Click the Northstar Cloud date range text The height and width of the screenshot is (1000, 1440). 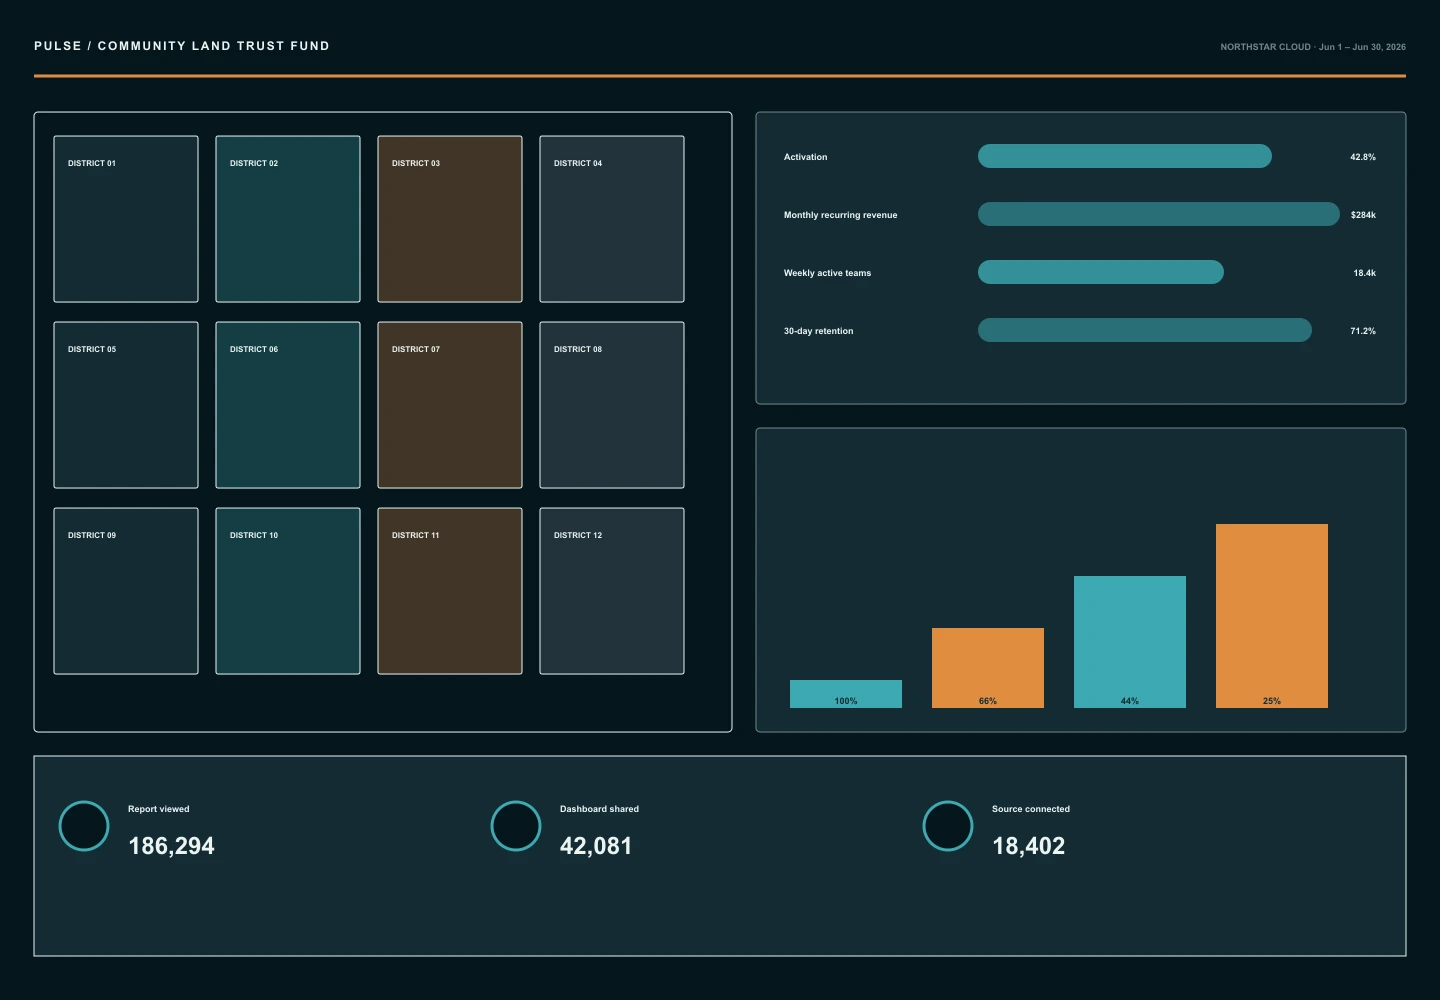[1313, 47]
